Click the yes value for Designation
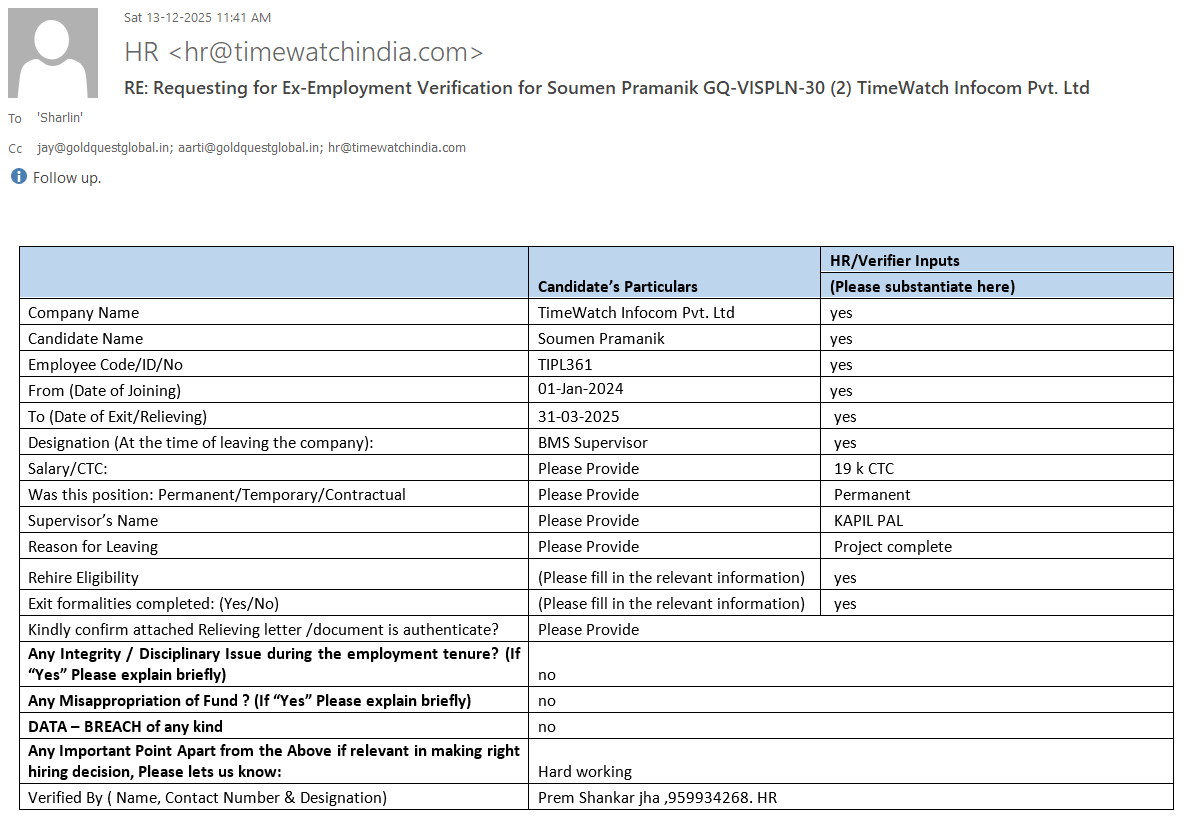The height and width of the screenshot is (822, 1187). click(x=846, y=443)
